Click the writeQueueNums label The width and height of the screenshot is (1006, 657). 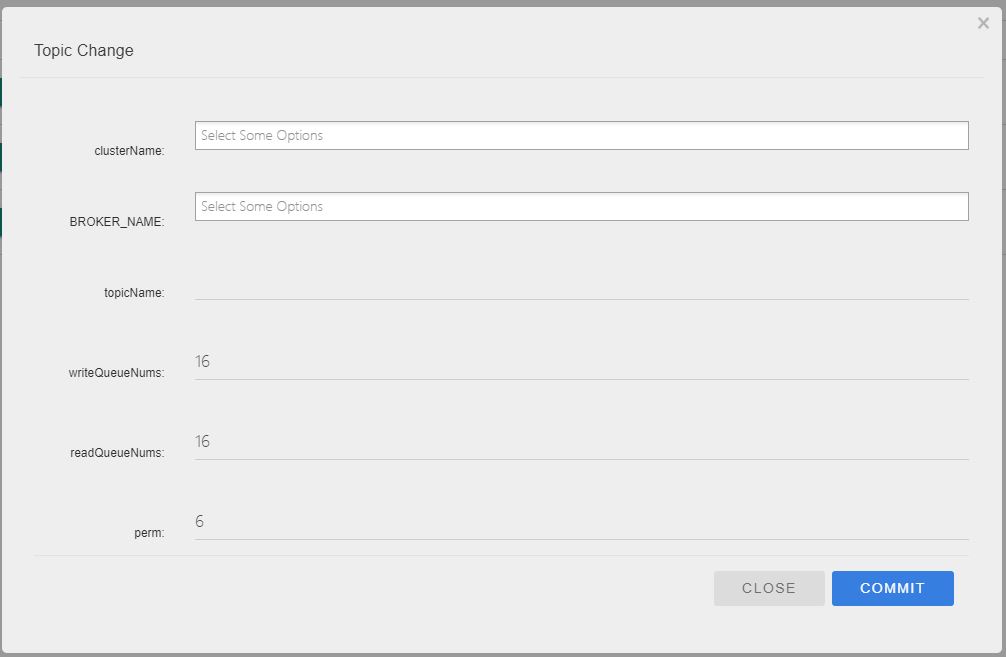coord(116,373)
